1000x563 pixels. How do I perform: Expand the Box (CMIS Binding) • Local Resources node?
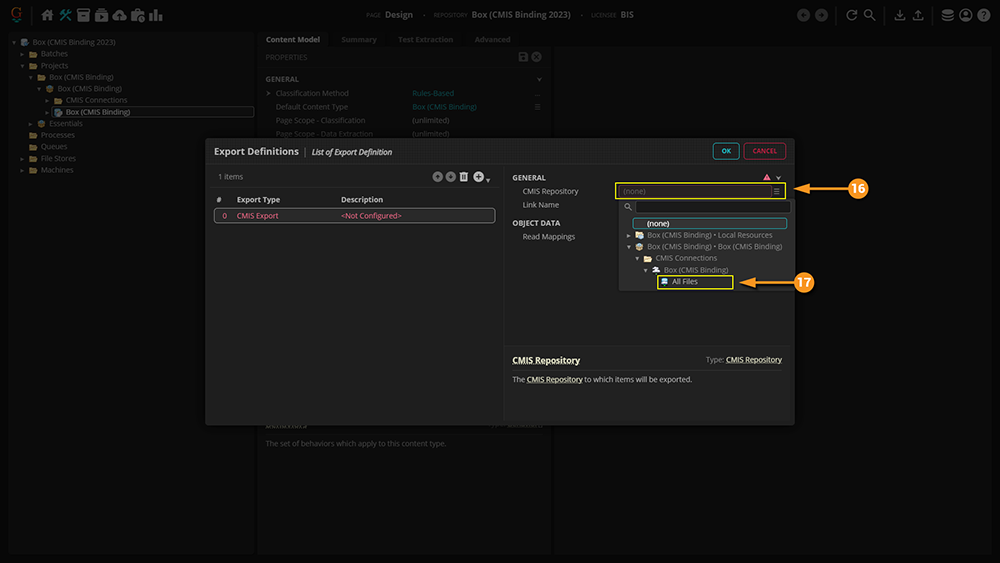(629, 235)
